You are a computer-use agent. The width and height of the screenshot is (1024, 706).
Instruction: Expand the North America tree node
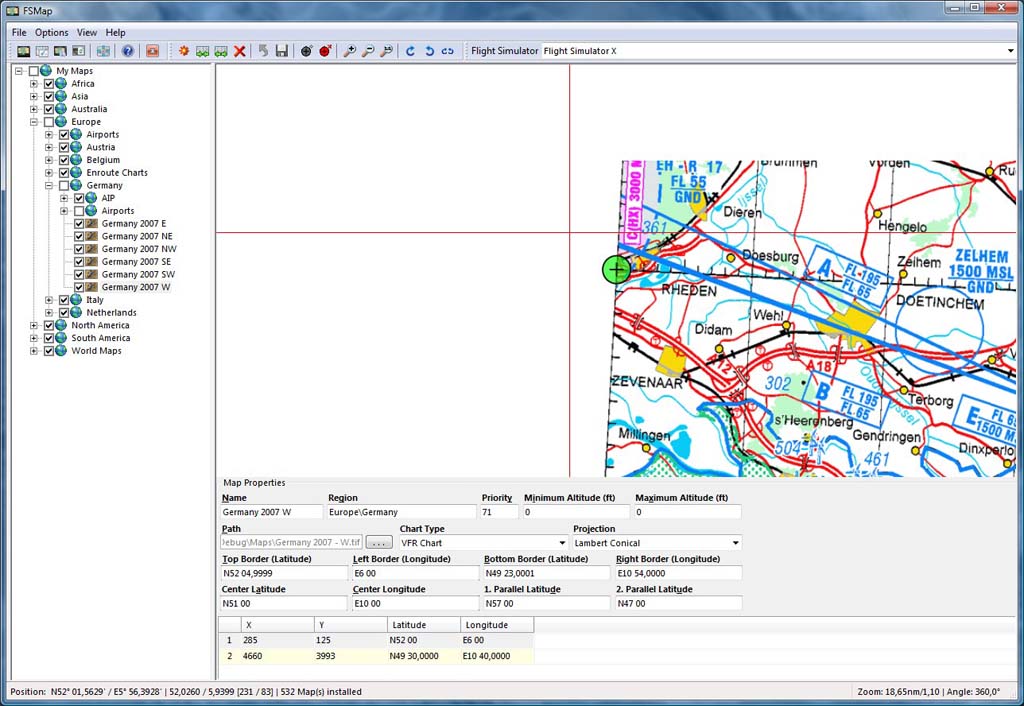tap(34, 325)
